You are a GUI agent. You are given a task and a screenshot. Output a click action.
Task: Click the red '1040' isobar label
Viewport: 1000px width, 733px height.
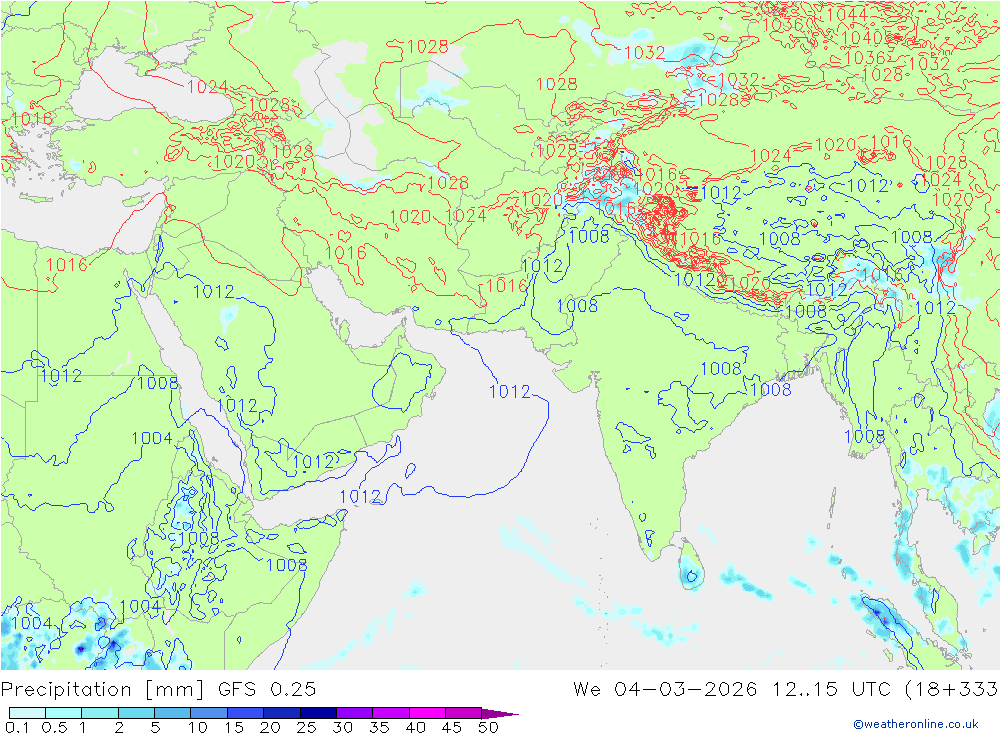click(x=862, y=37)
